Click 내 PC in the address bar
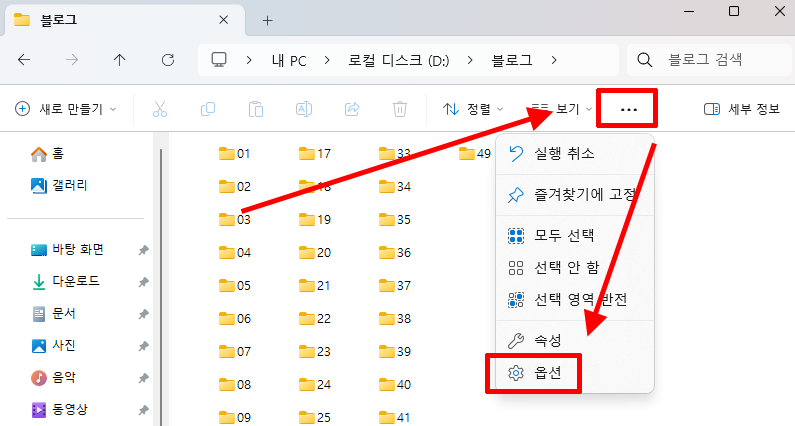This screenshot has width=795, height=426. [289, 60]
